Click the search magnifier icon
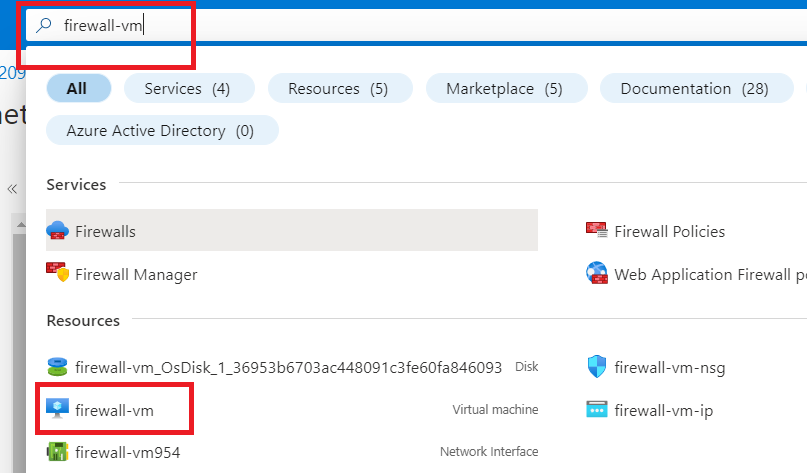This screenshot has height=473, width=807. [43, 26]
